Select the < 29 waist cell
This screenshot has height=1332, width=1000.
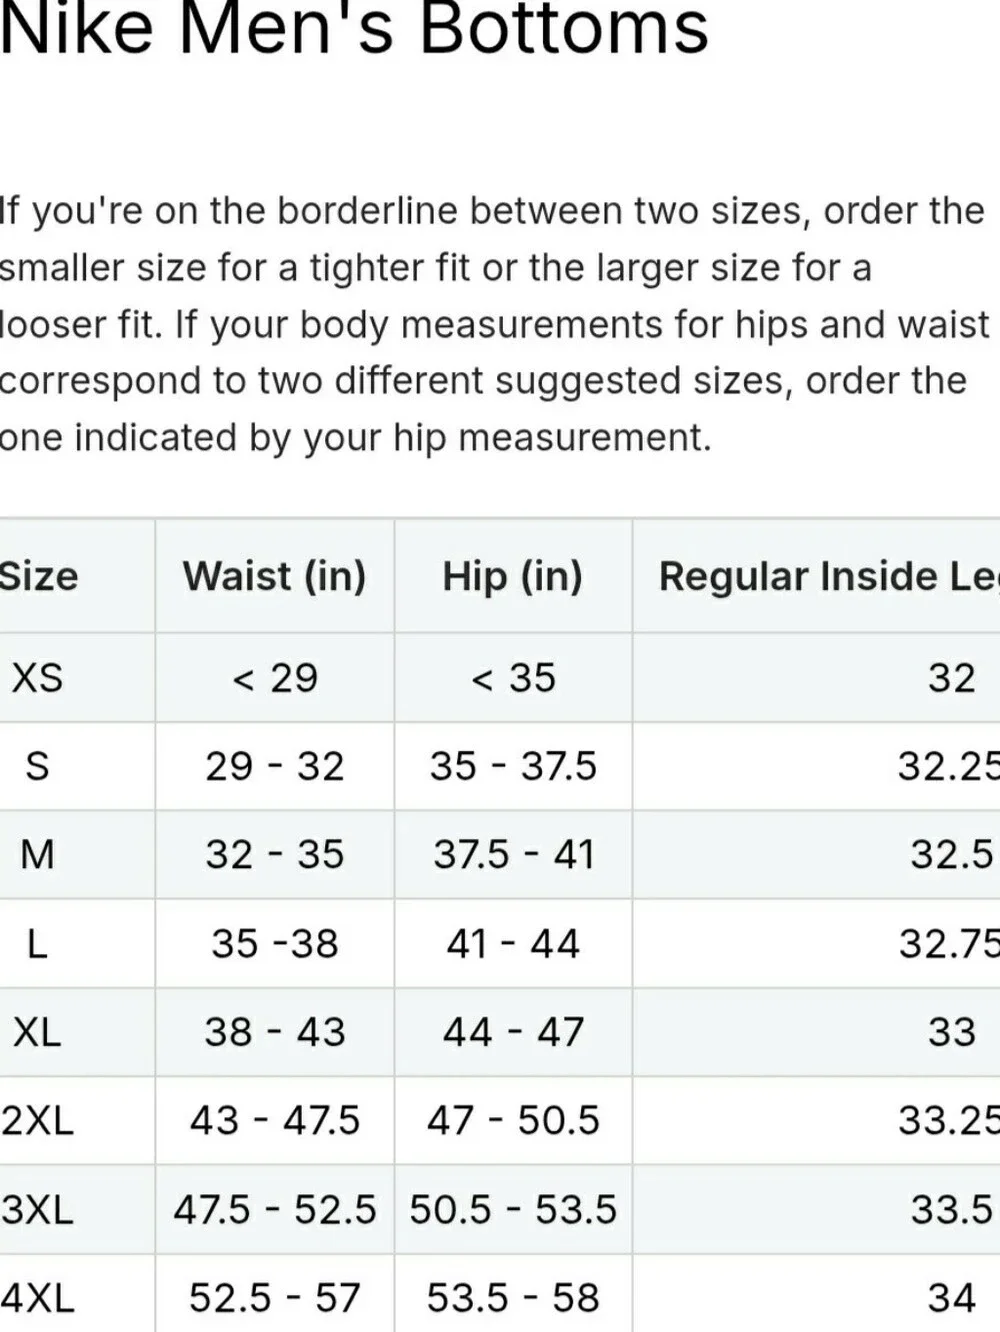tap(275, 678)
